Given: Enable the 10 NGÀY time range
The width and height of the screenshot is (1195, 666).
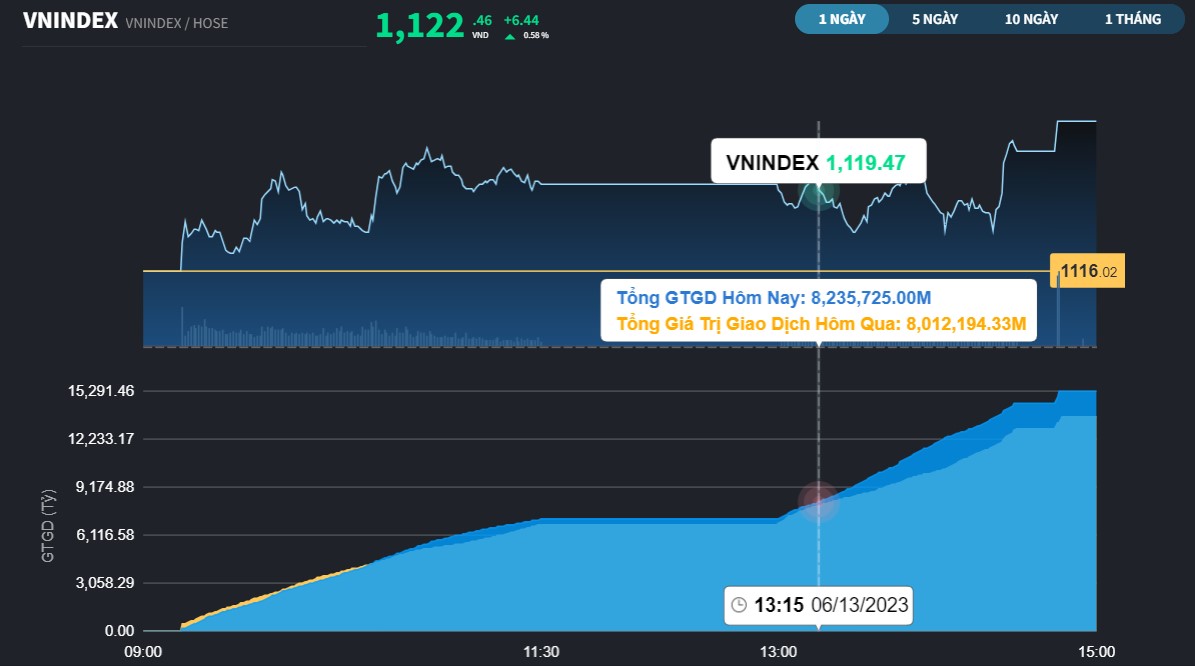Looking at the screenshot, I should (x=1031, y=18).
